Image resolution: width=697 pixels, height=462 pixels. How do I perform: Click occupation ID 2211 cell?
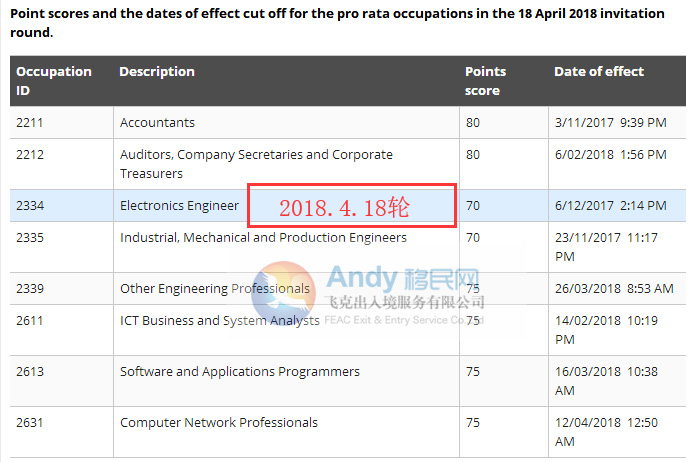click(30, 123)
